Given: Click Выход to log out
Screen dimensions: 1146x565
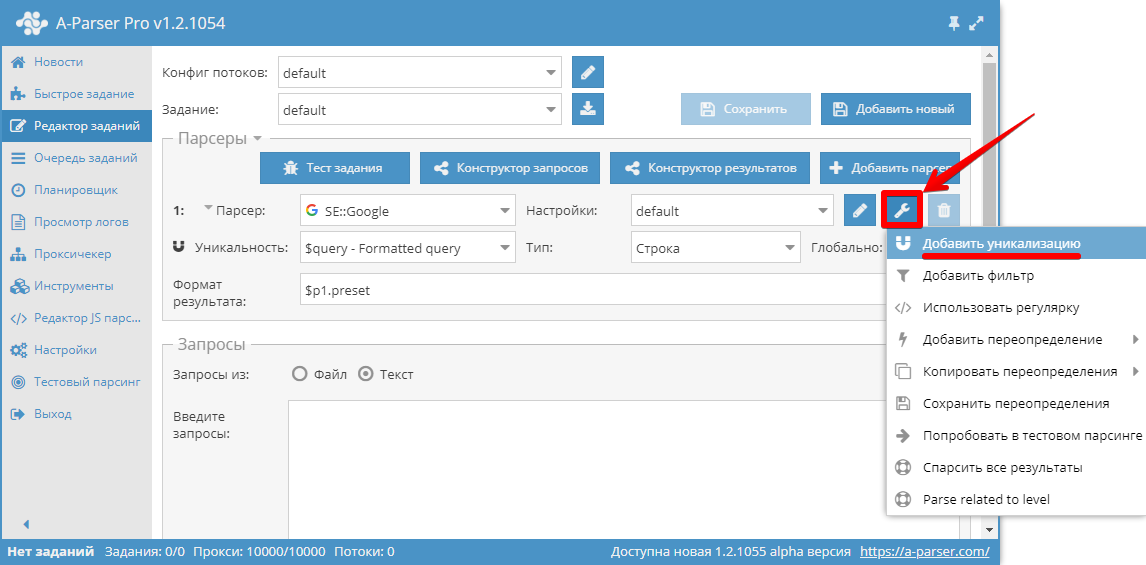Looking at the screenshot, I should (76, 414).
